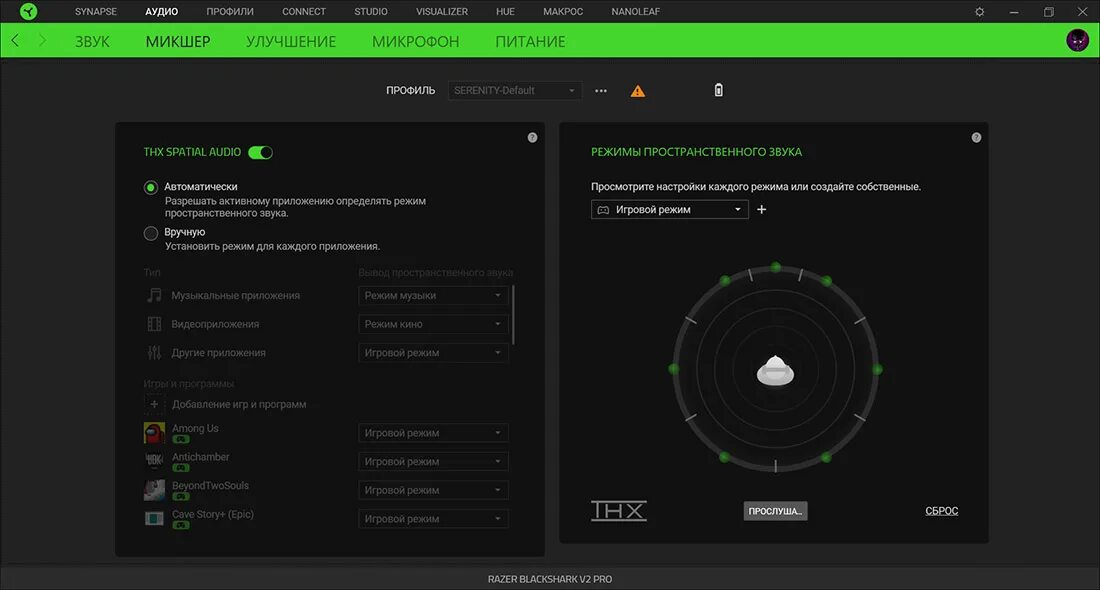
Task: Click the ПРОСЛУША... listen button
Action: pos(775,511)
